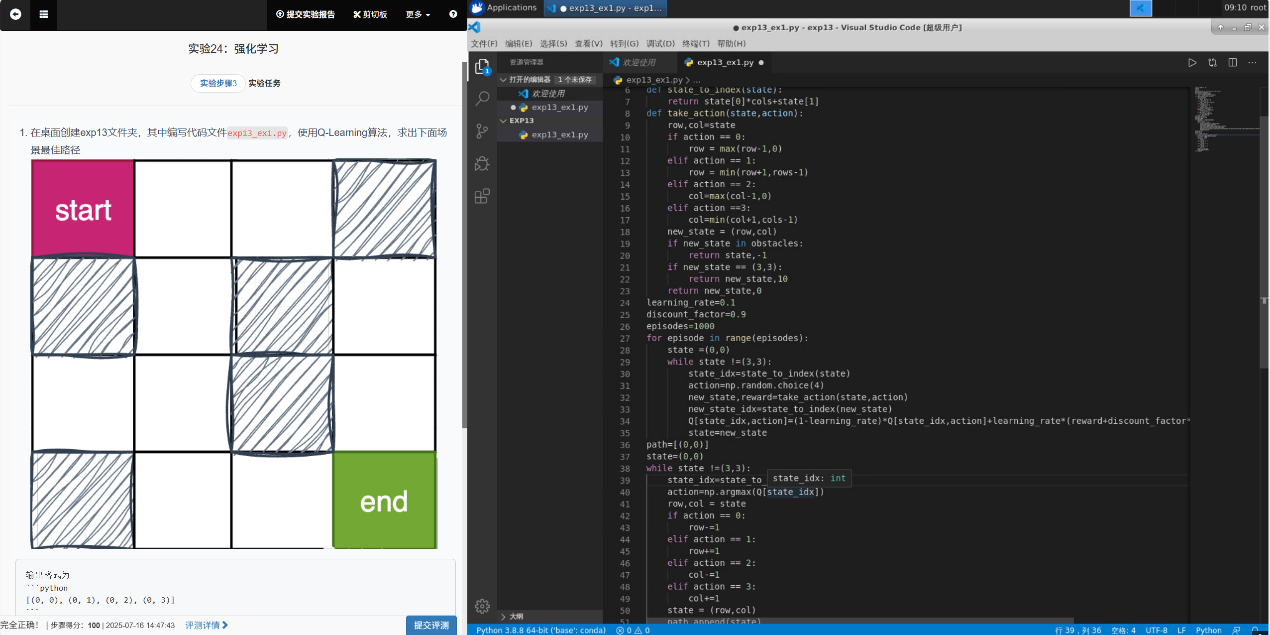The image size is (1270, 635).
Task: Click the 评测详情 link
Action: coord(206,625)
